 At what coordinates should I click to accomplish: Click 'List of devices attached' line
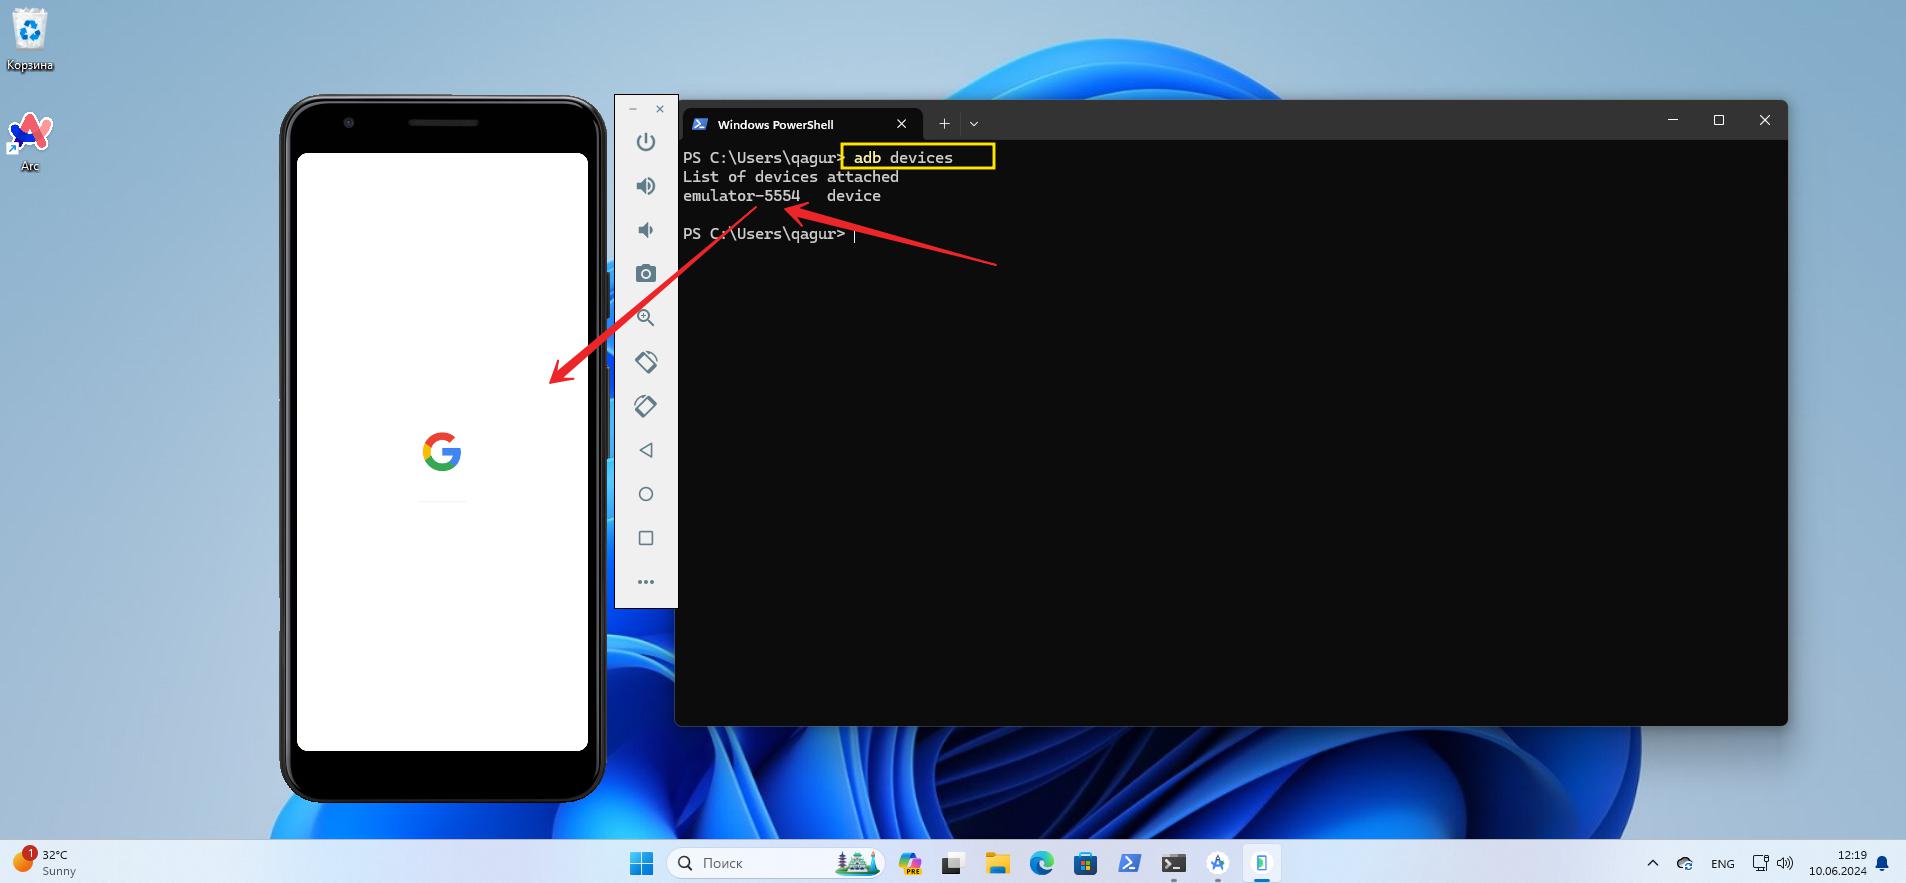[790, 177]
